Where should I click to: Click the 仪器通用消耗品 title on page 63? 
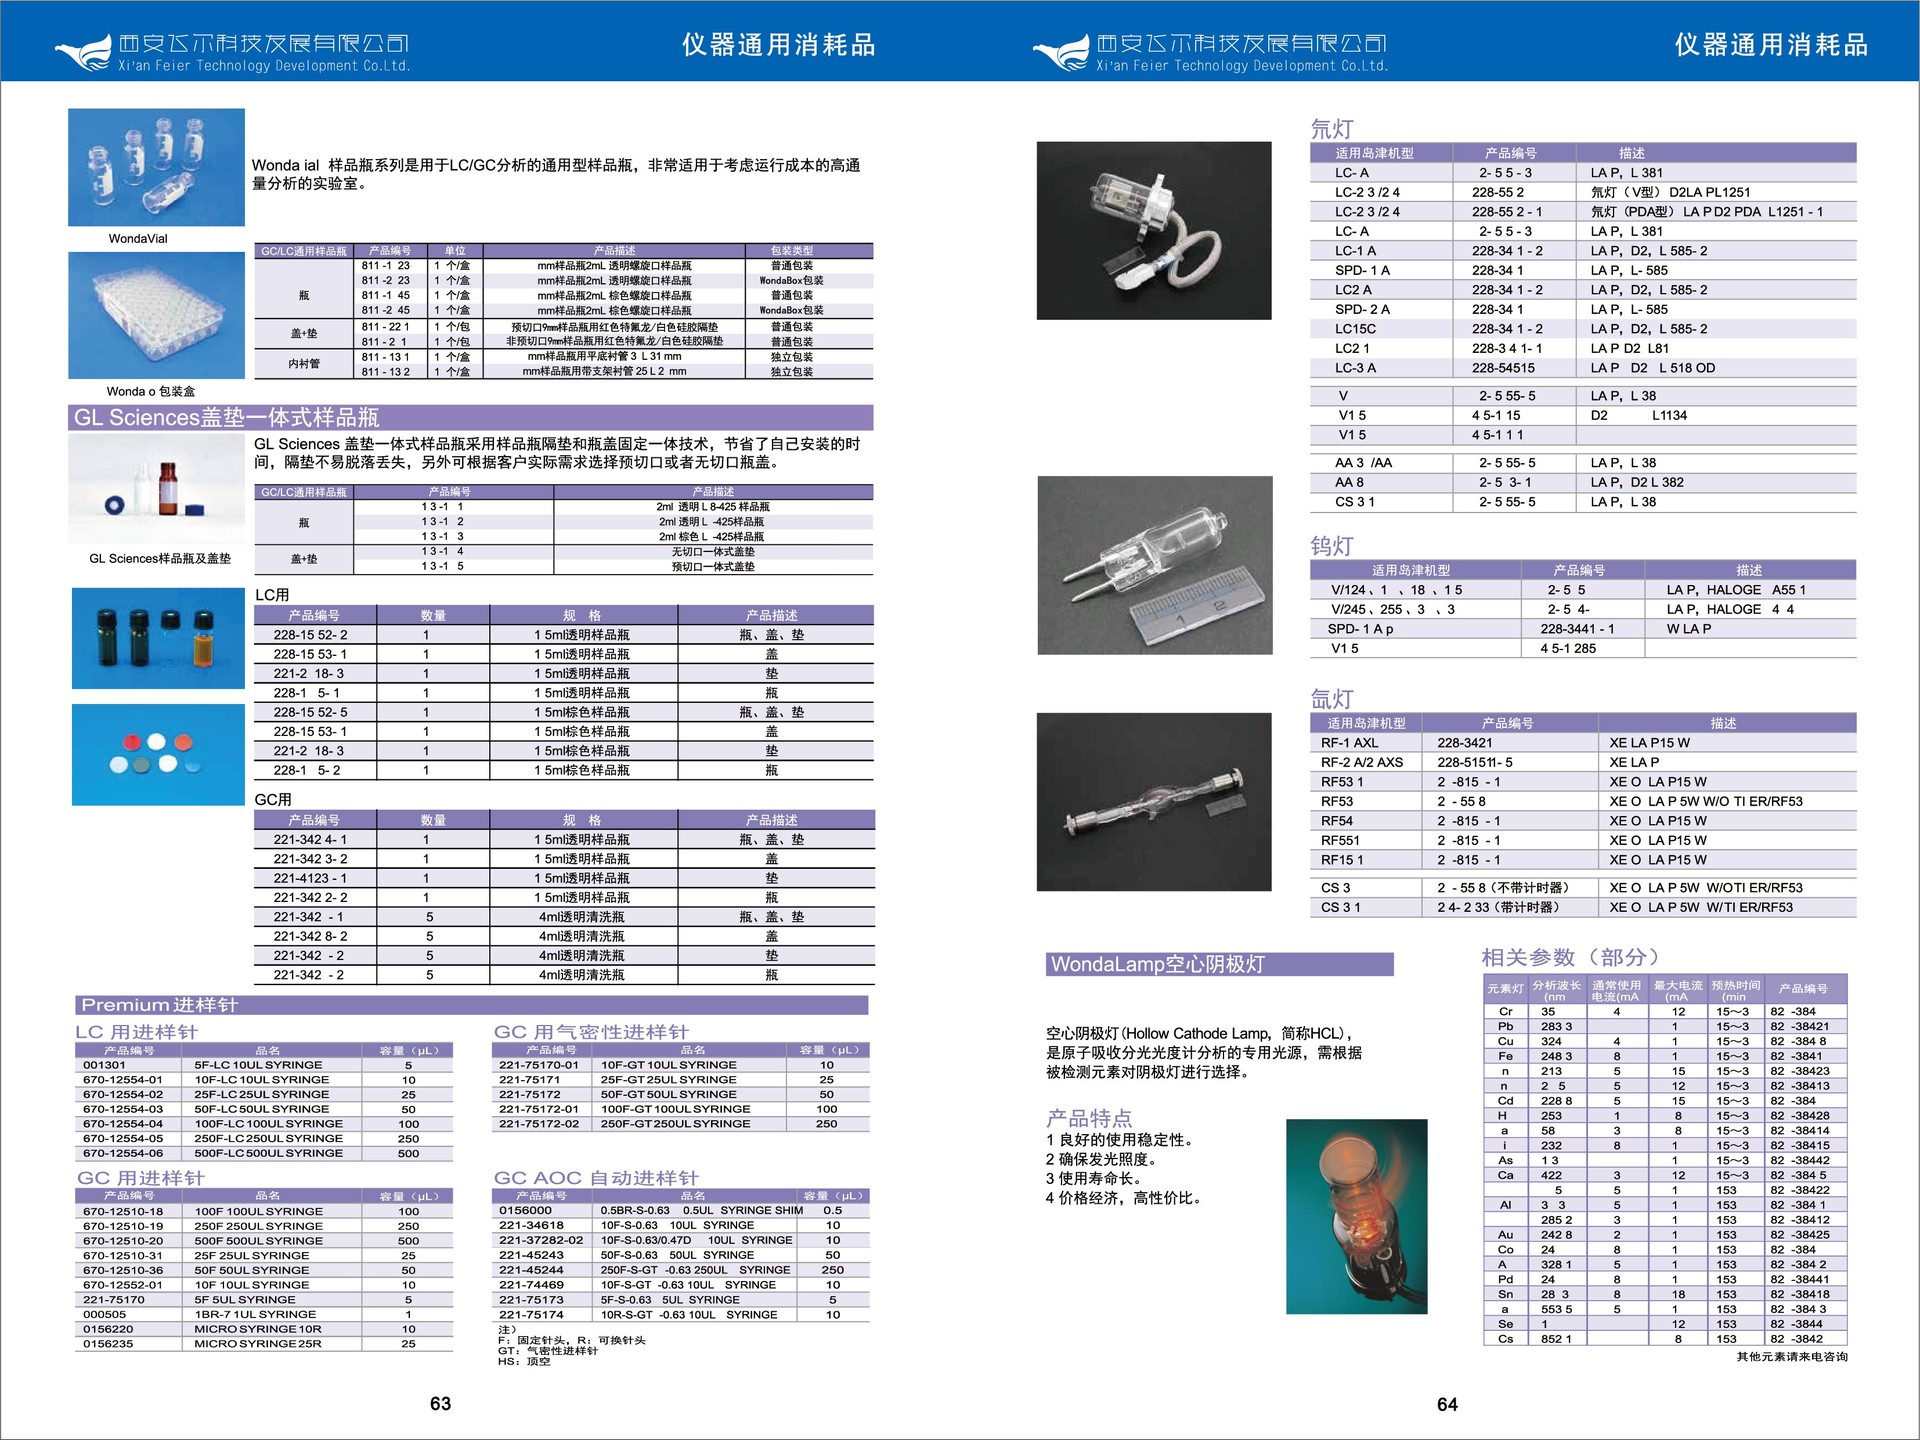(778, 45)
